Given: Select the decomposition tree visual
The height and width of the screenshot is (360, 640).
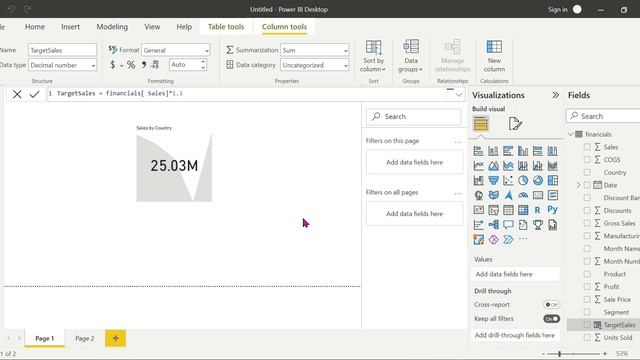Looking at the screenshot, I should click(493, 224).
